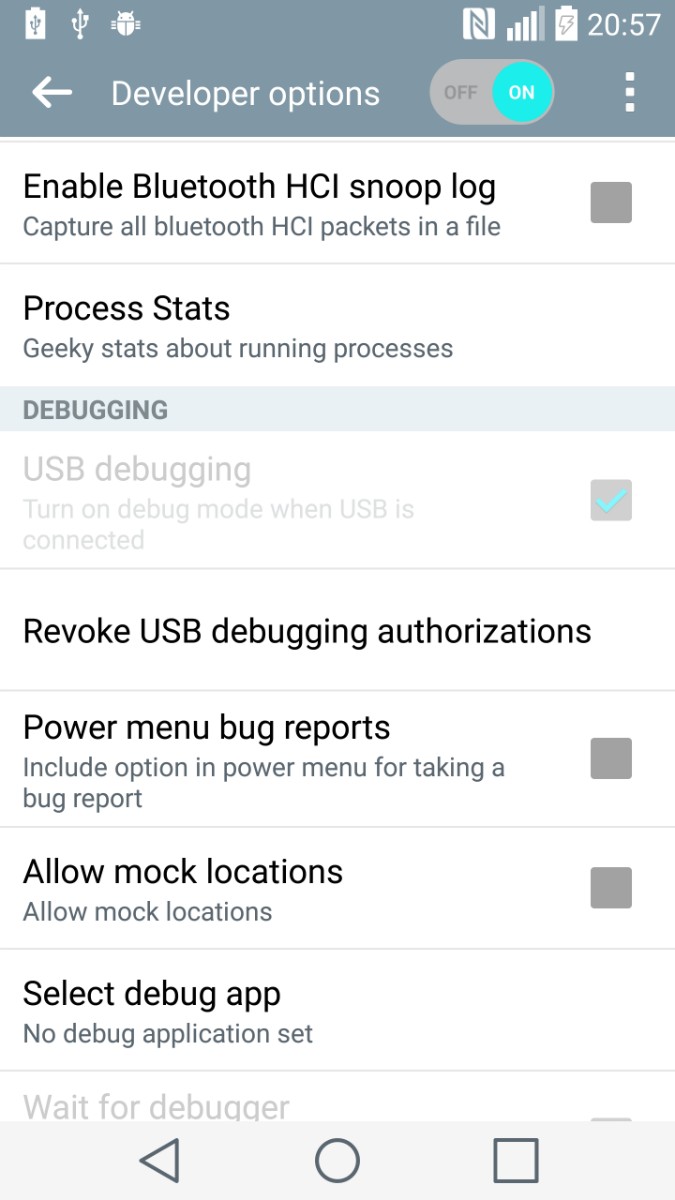Screen dimensions: 675x1200
Task: Tap the Android back navigation button
Action: 160,1161
